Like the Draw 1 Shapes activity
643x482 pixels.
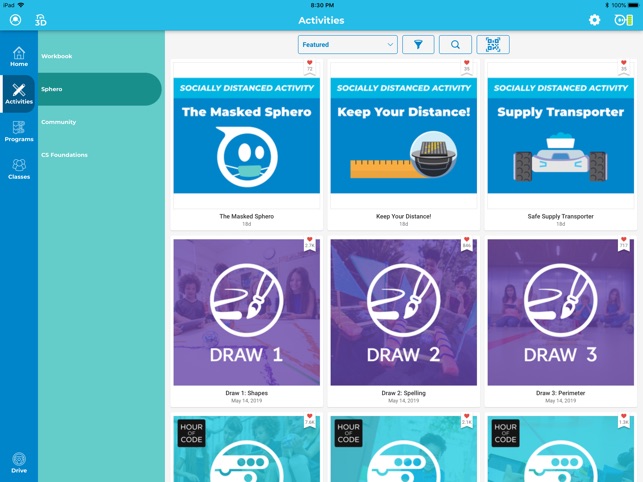click(x=310, y=243)
